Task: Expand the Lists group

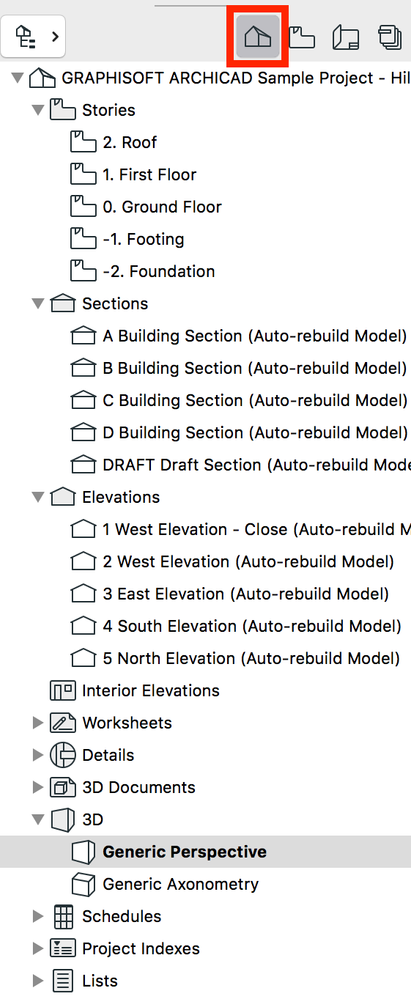Action: 38,981
